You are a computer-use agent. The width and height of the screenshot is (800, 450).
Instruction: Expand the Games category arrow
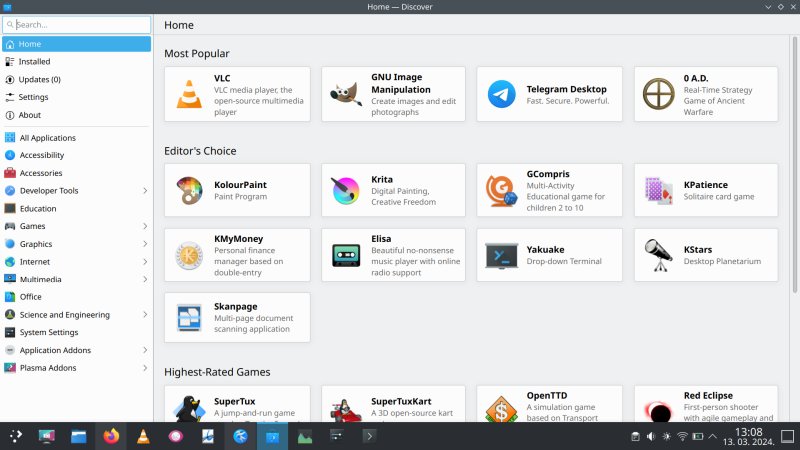[145, 226]
